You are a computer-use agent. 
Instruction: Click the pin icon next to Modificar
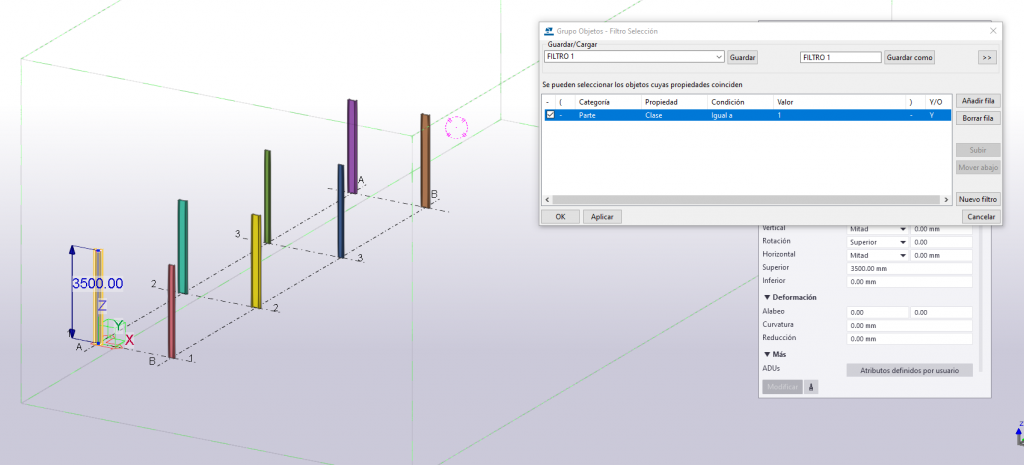tap(810, 387)
